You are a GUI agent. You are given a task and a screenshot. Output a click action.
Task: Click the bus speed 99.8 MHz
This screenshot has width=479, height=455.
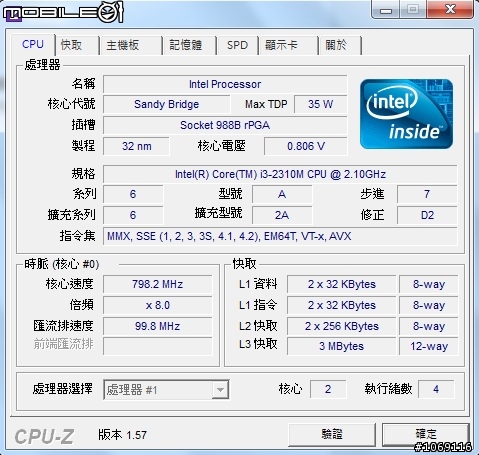coord(158,326)
